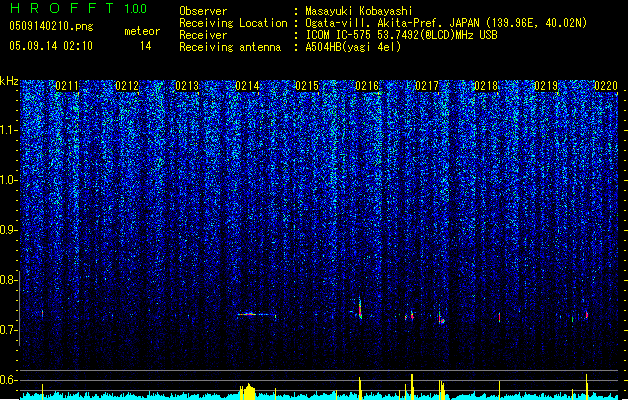Image resolution: width=629 pixels, height=400 pixels.
Task: Click the long horizontal meteor echo near 0214
Action: (257, 315)
